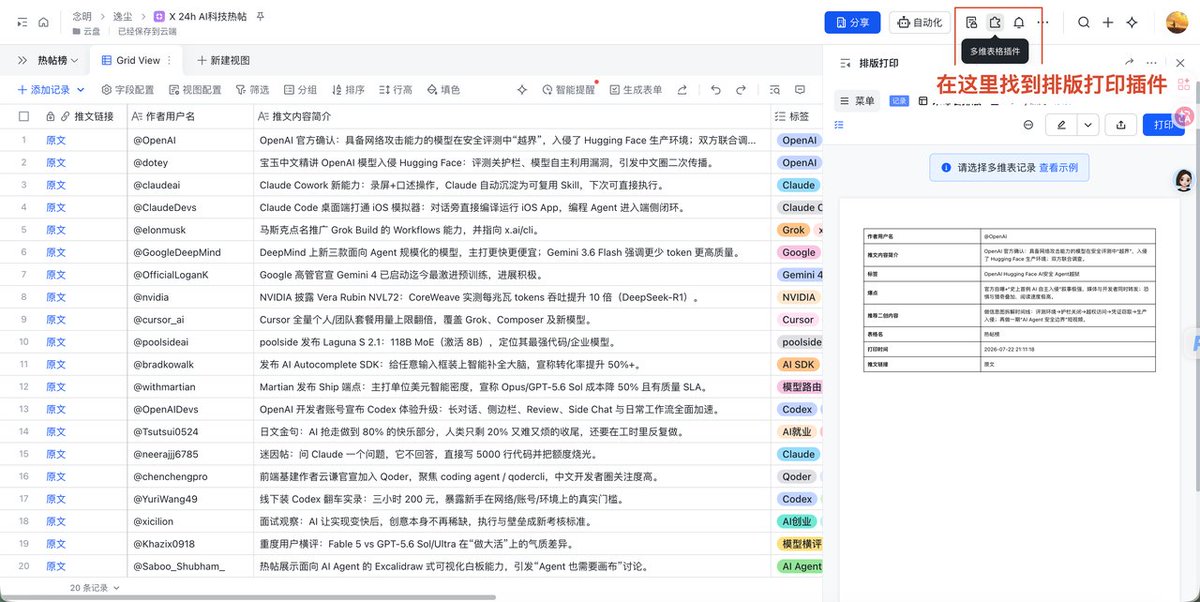Click the plus icon in top bar
Image resolution: width=1200 pixels, height=602 pixels.
pos(1108,22)
